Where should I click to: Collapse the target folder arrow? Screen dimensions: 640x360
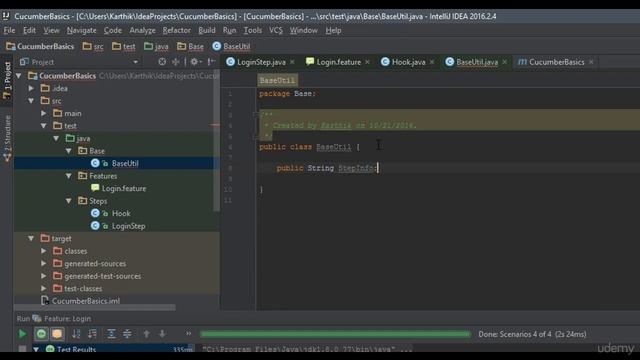tap(31, 238)
